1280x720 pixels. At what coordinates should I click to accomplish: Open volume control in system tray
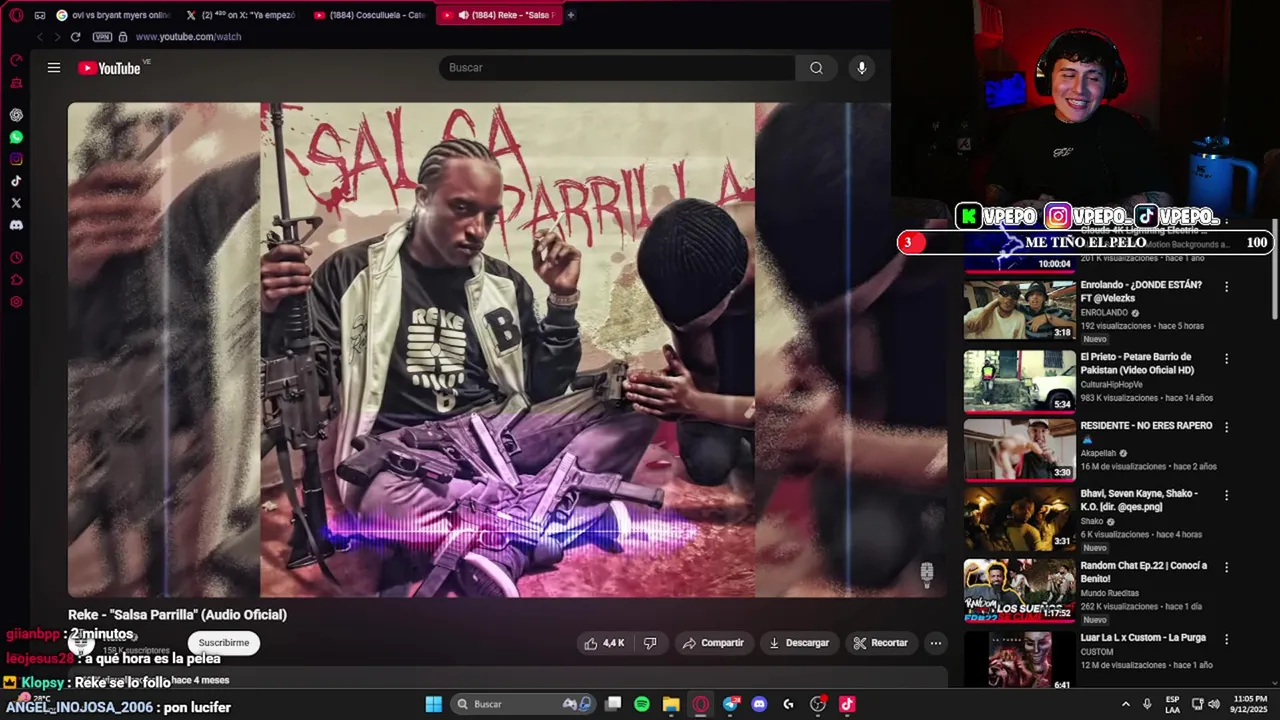pos(1214,704)
